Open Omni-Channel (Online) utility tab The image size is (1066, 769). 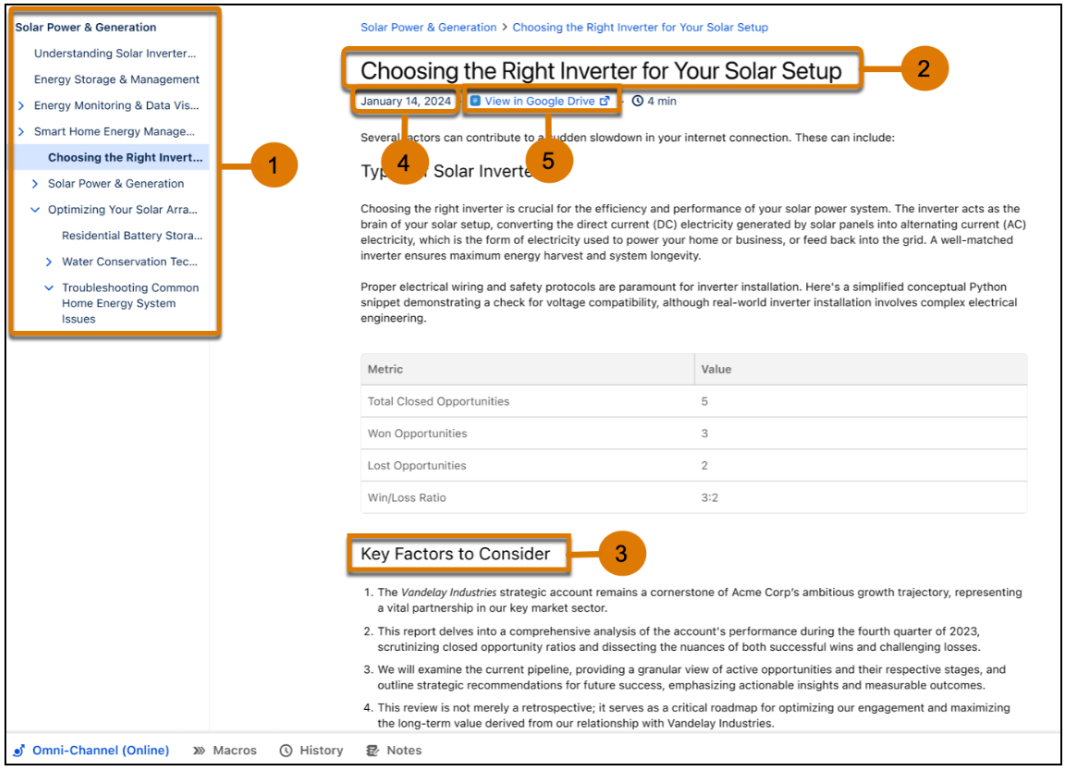[x=91, y=751]
